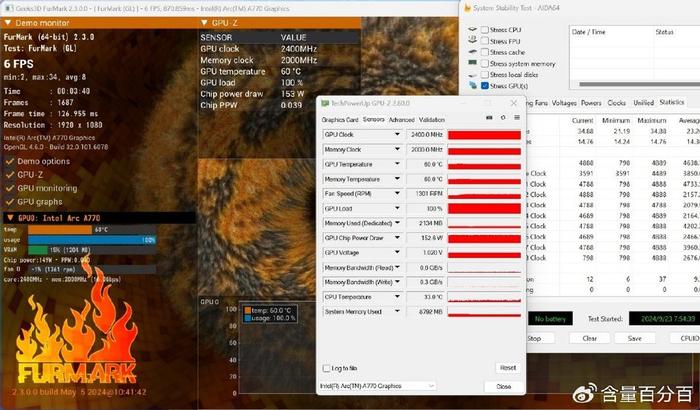Screen dimensions: 700x410
Task: Click the orange temp bar in FurMark
Action: [x=60, y=230]
